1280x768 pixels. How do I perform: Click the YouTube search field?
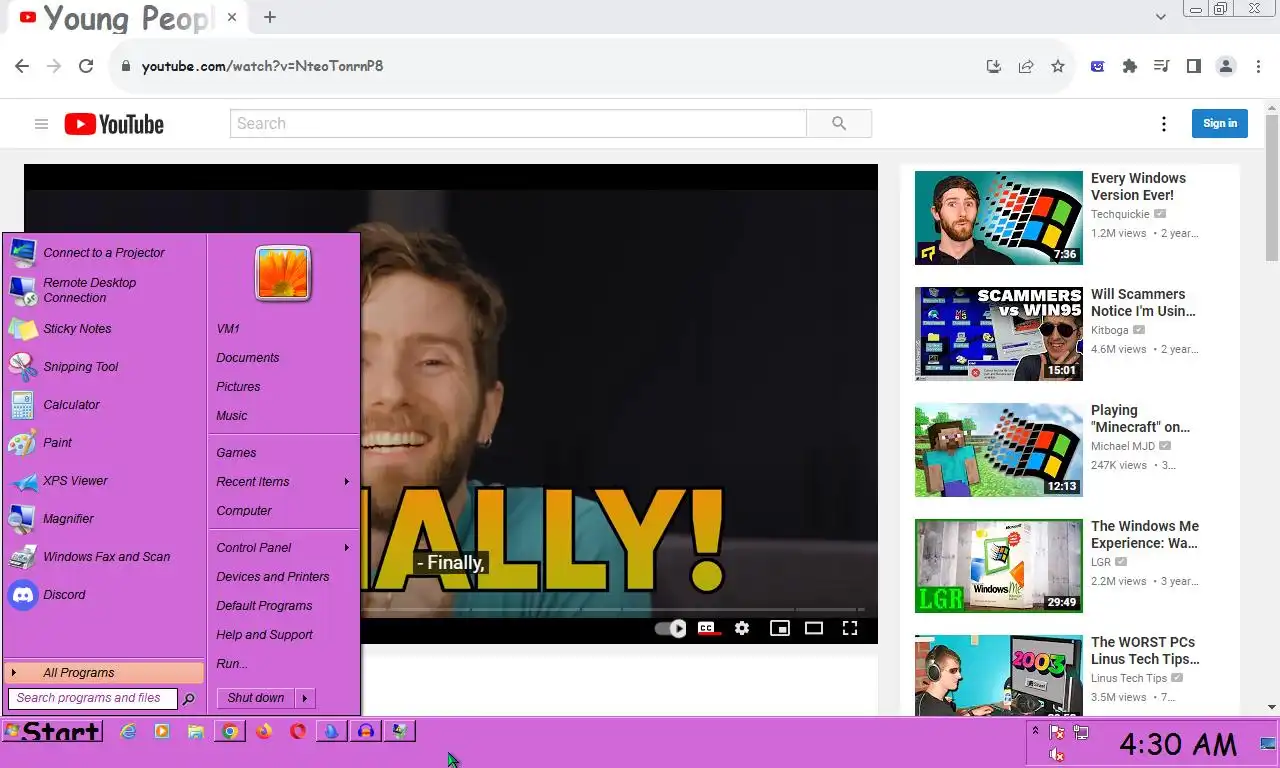coord(518,124)
